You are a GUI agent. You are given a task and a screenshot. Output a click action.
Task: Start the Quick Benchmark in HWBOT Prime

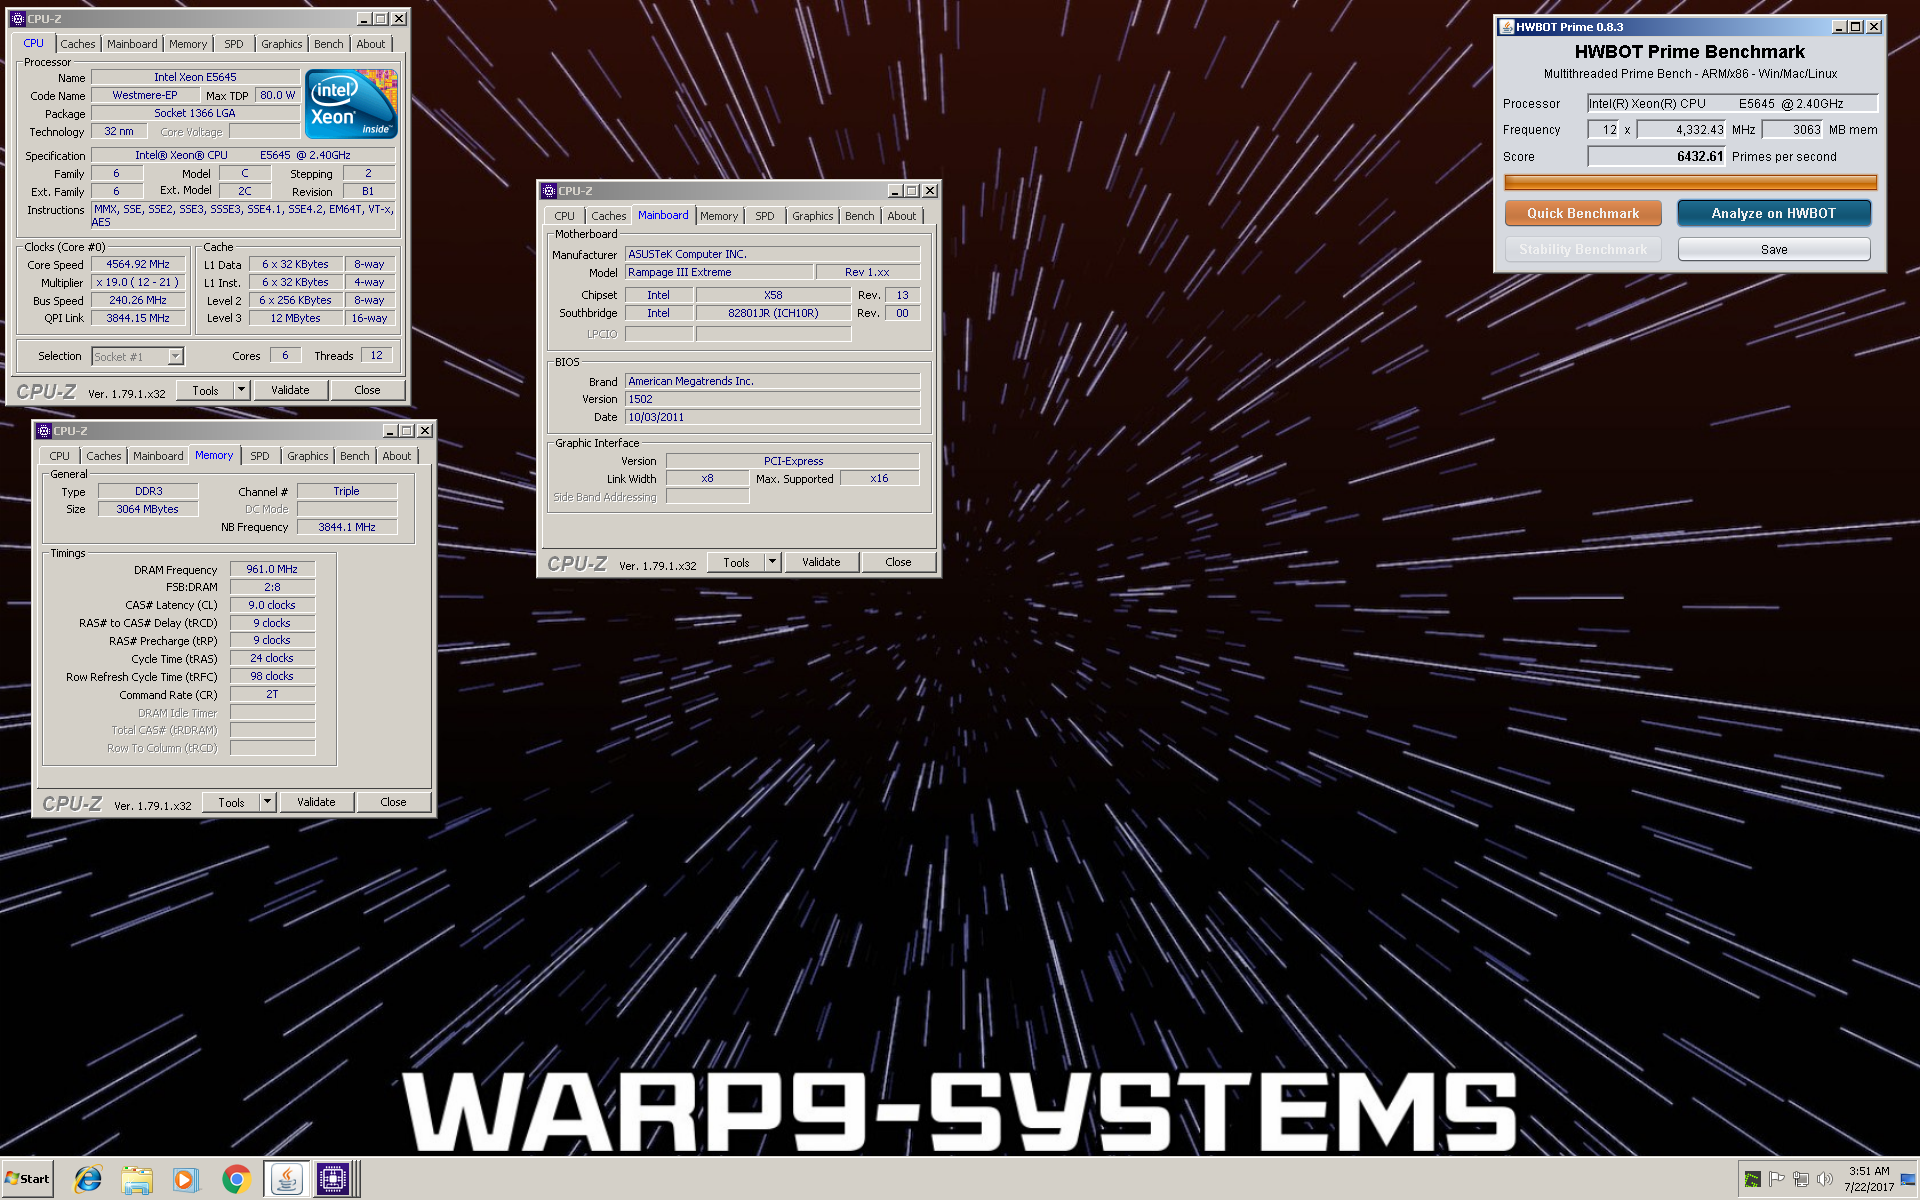click(x=1583, y=213)
